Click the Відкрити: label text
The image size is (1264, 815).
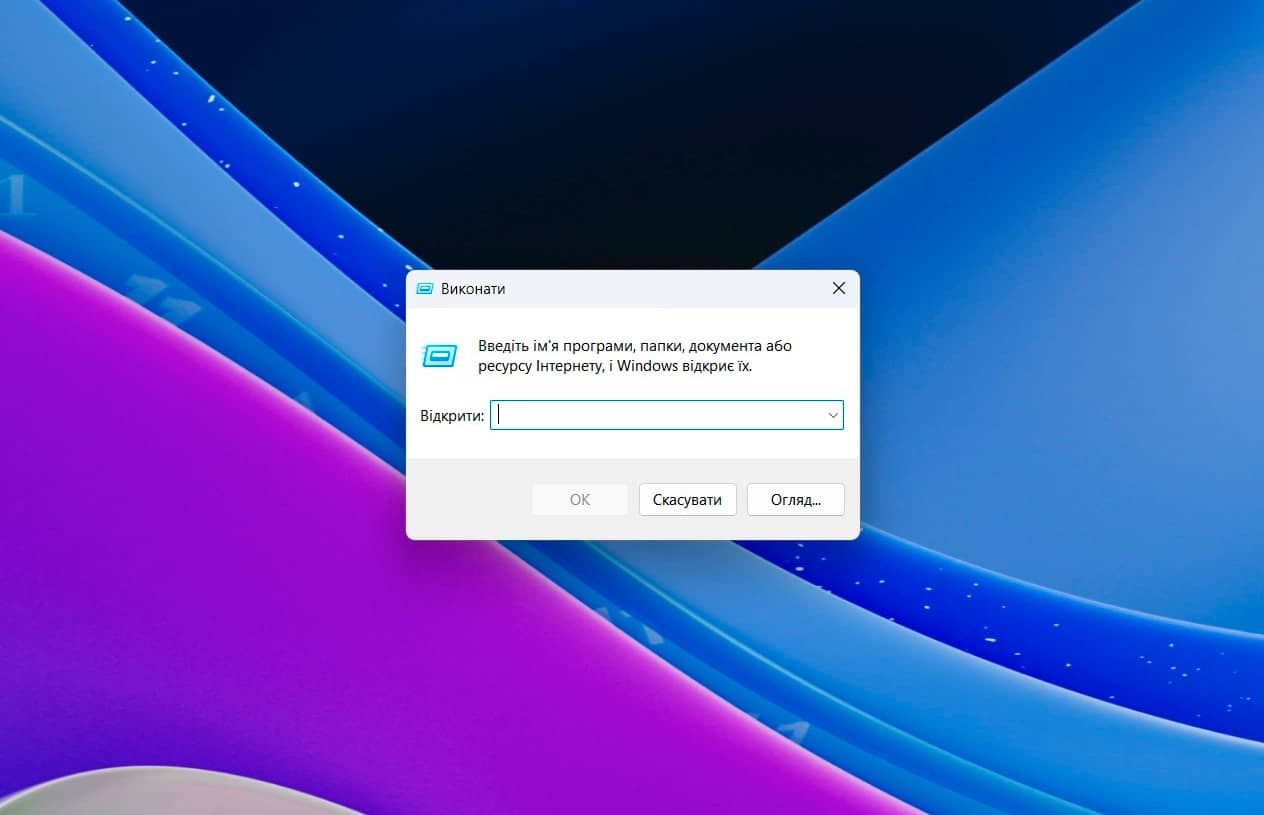pyautogui.click(x=452, y=415)
